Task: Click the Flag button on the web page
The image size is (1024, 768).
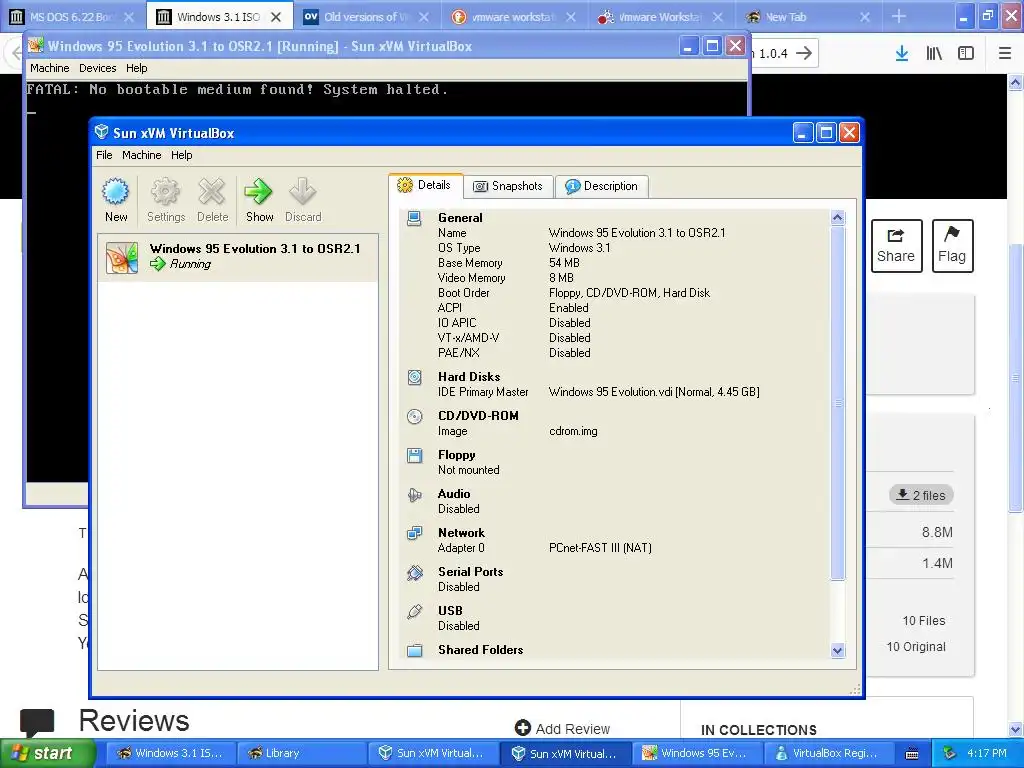Action: [x=952, y=246]
